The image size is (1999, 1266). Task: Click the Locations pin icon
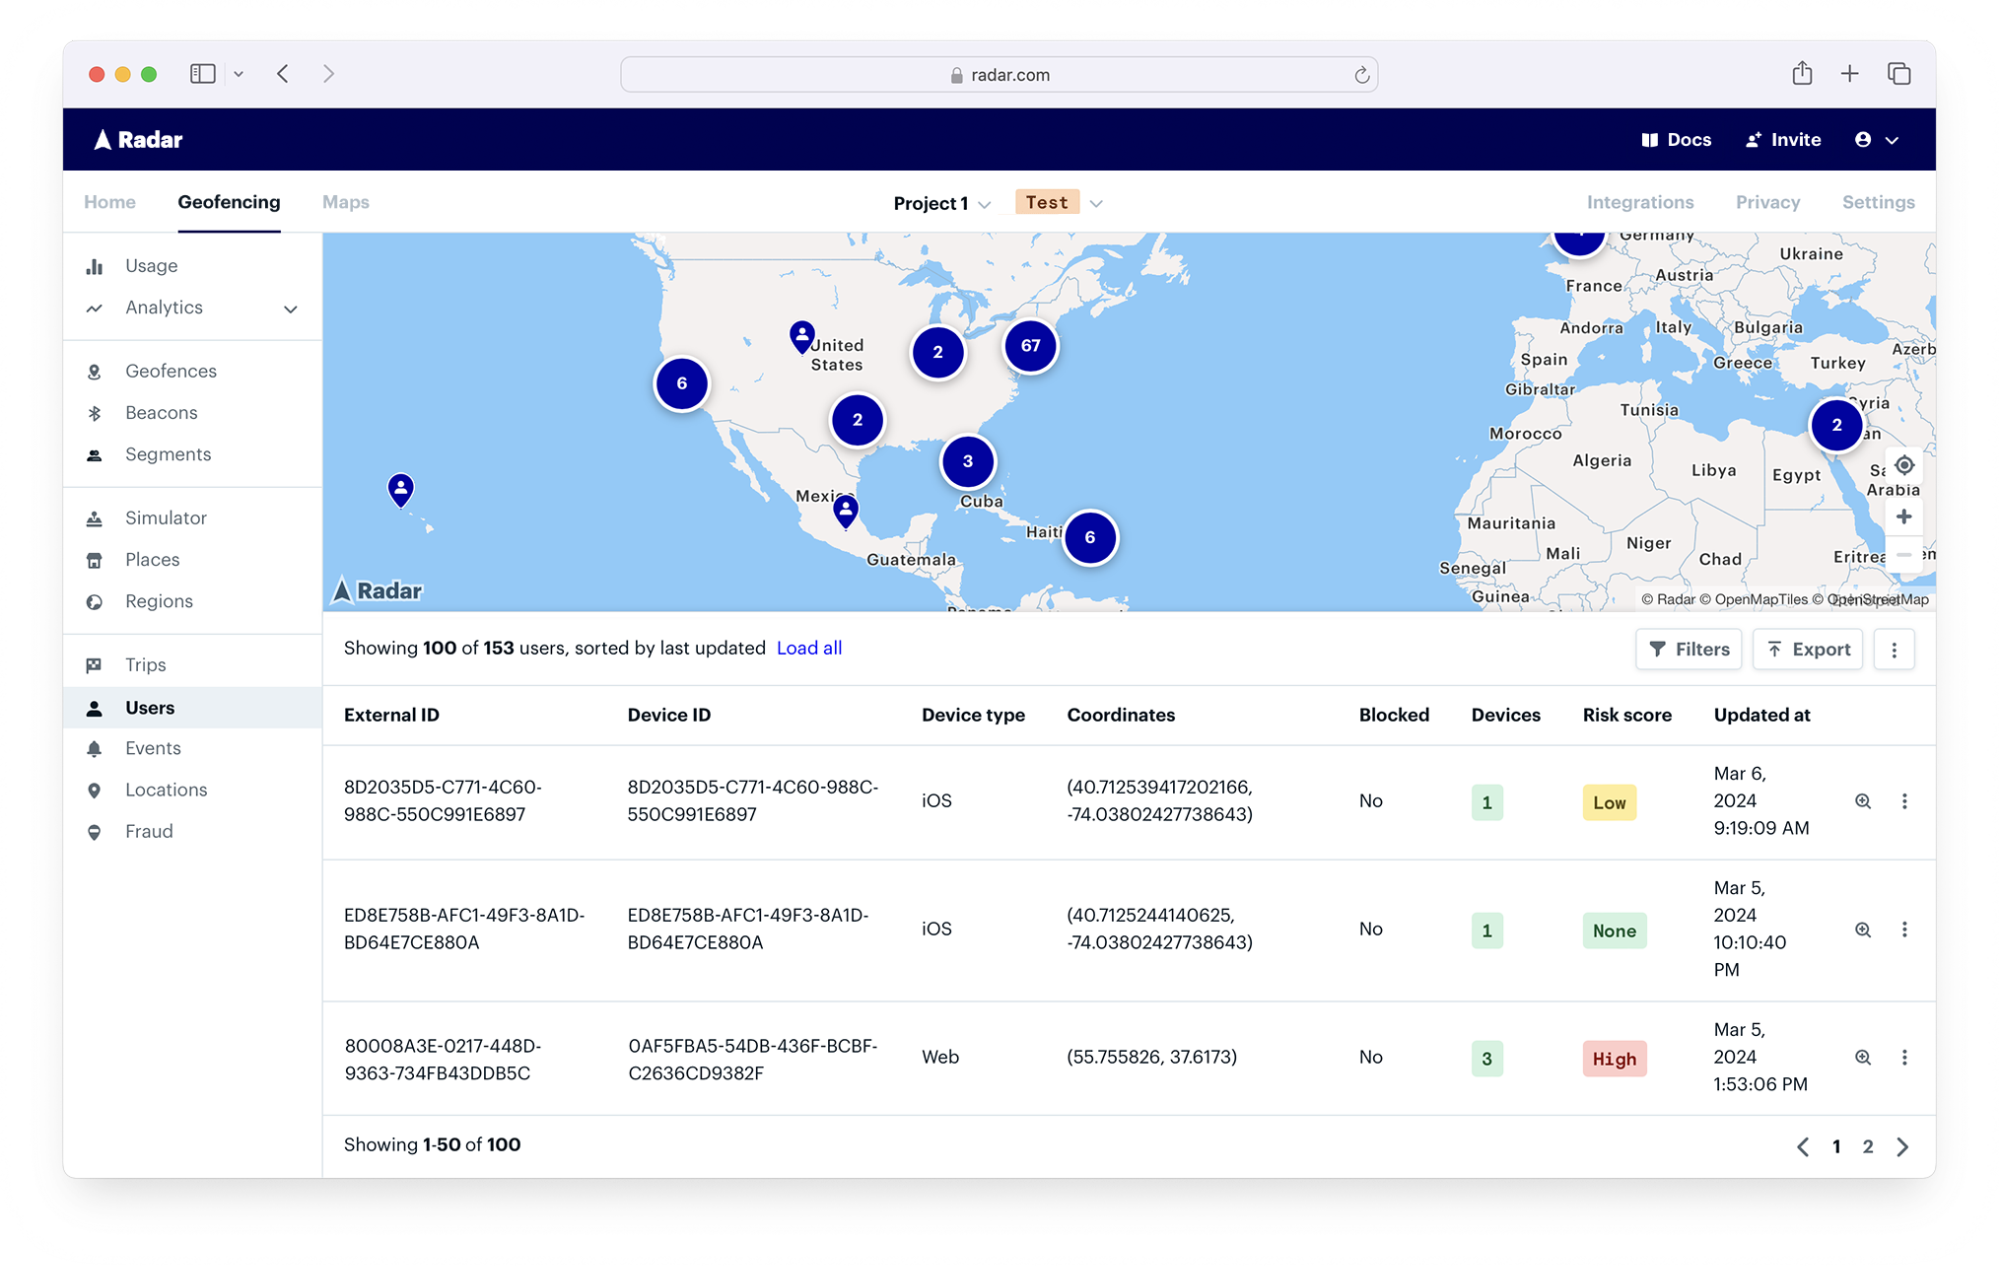(94, 790)
